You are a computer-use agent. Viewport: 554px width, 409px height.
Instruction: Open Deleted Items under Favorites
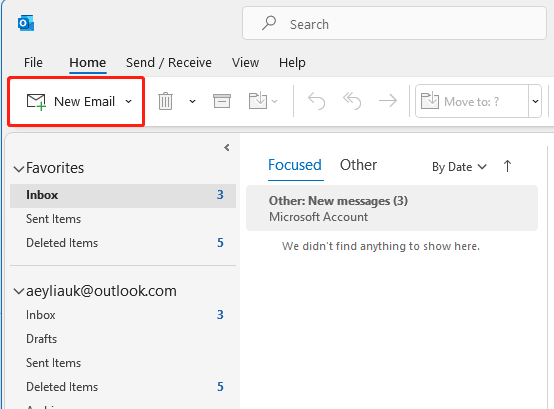(x=123, y=243)
